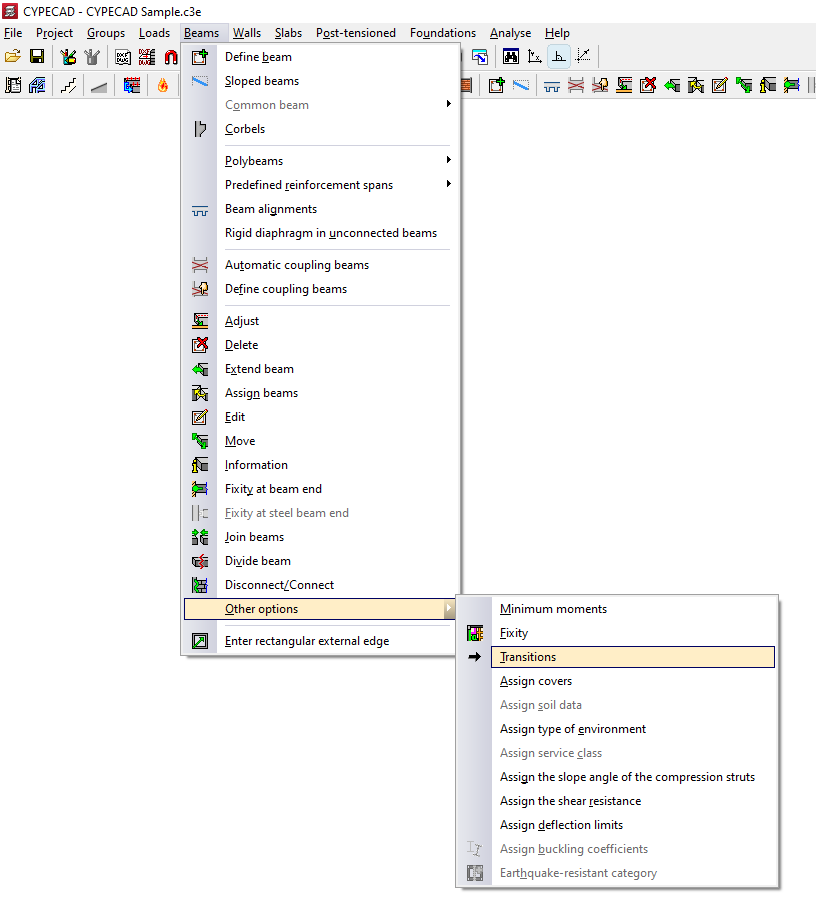This screenshot has height=914, width=816.
Task: Click the Beam alignments toolbar icon
Action: [552, 86]
